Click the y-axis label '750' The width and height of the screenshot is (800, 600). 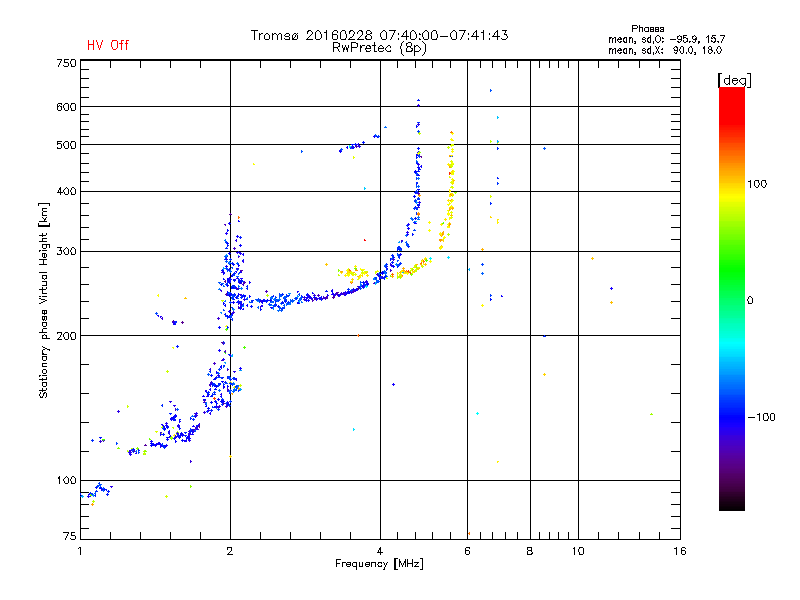click(x=66, y=63)
